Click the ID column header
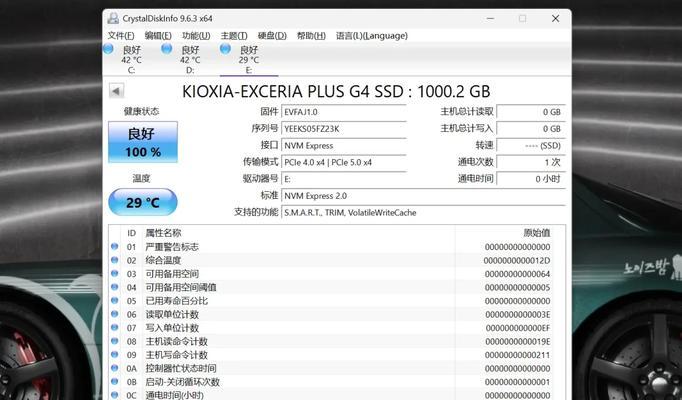Viewport: 682px width, 400px height. pyautogui.click(x=132, y=233)
